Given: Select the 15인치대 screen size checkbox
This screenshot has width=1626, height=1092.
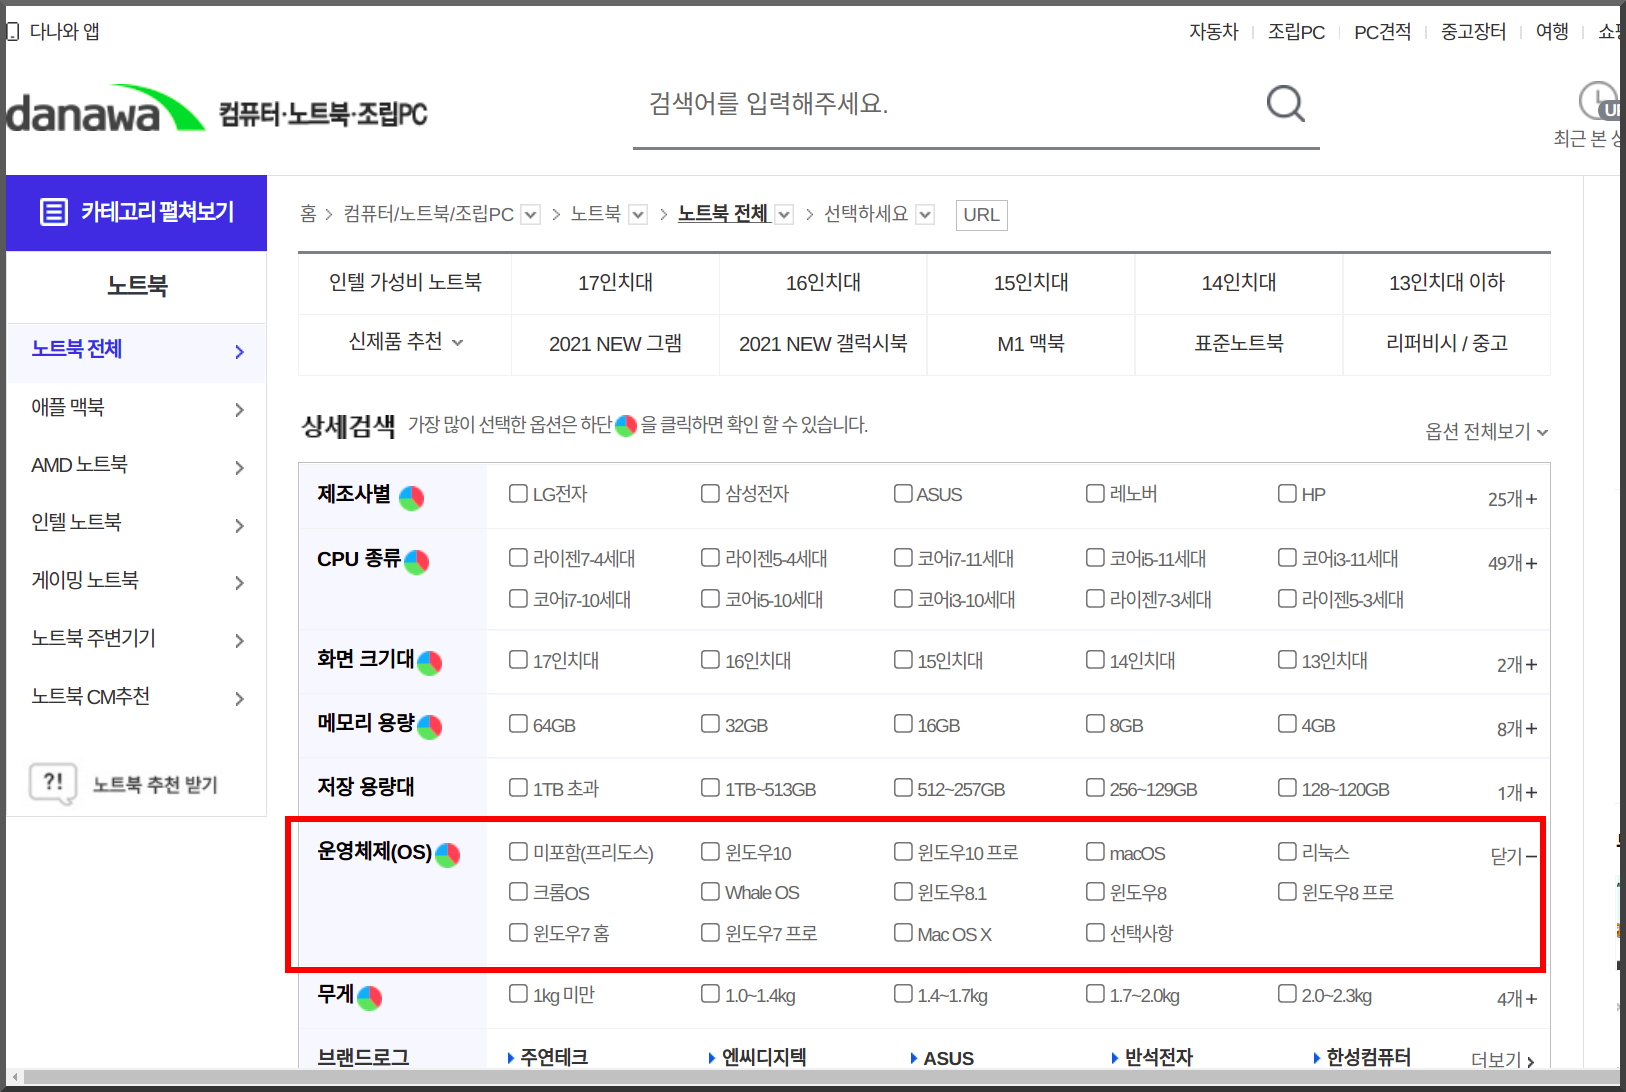Looking at the screenshot, I should tap(903, 659).
